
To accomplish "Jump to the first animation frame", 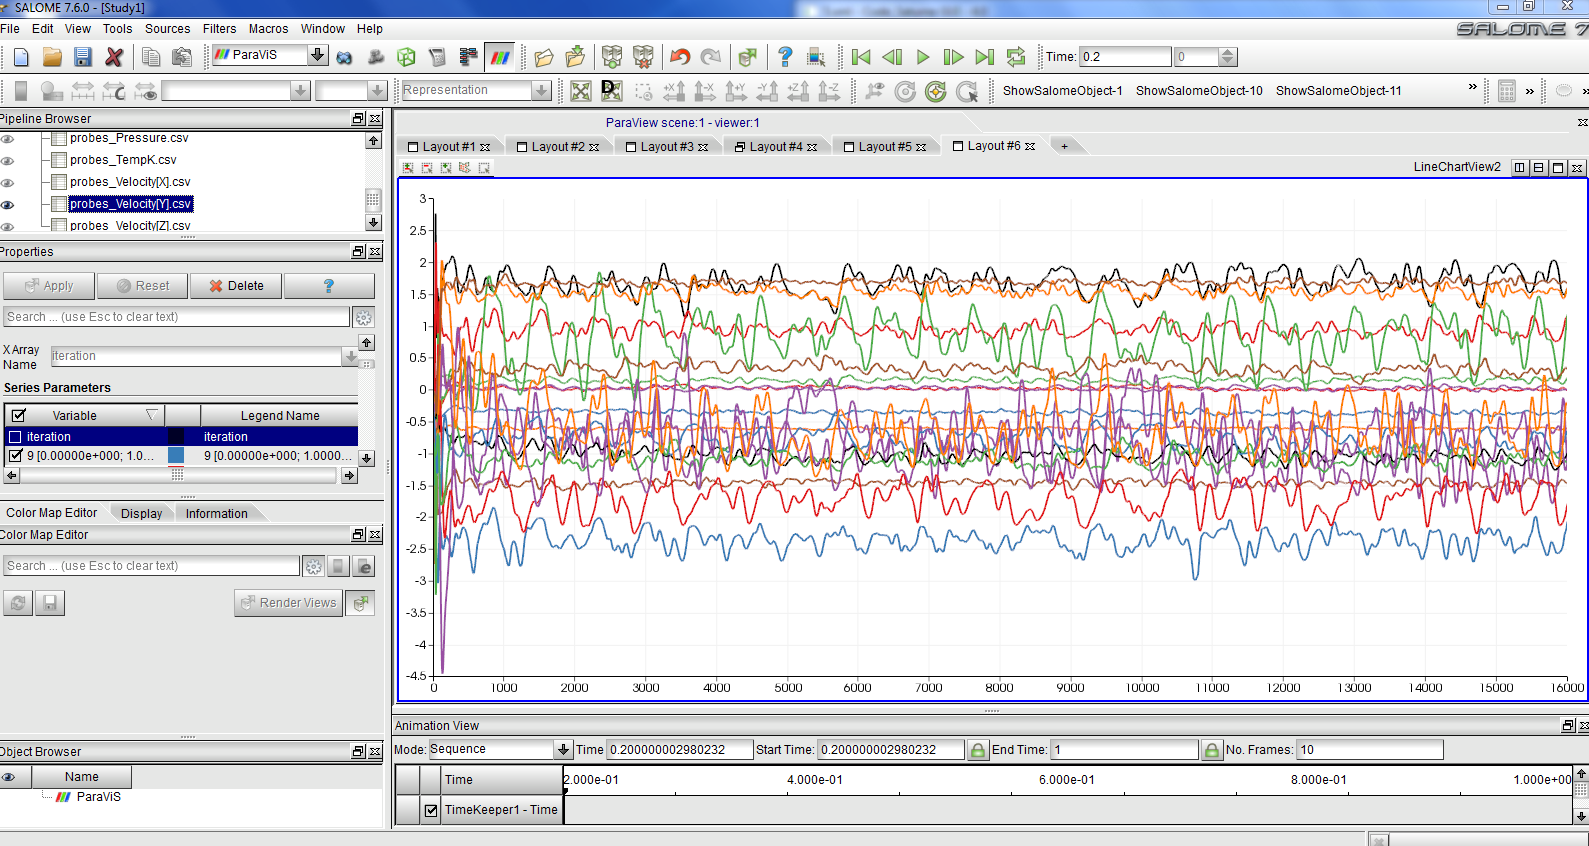I will tap(861, 57).
